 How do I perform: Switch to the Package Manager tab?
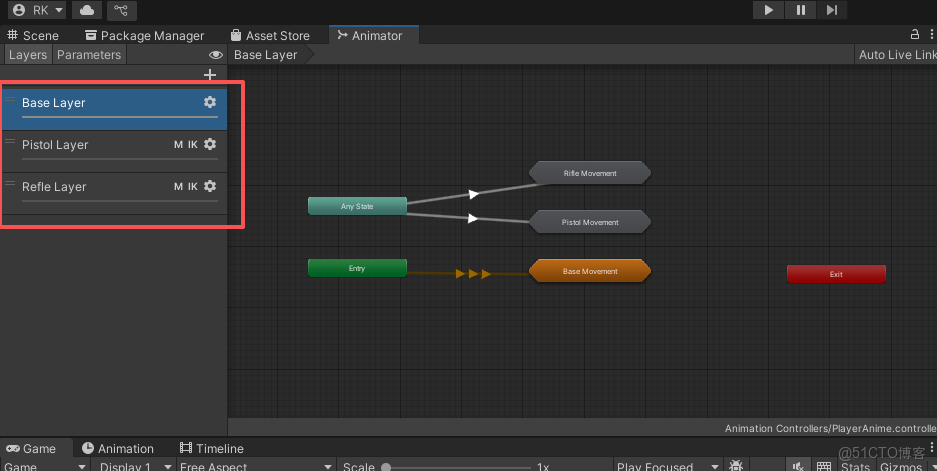point(145,35)
